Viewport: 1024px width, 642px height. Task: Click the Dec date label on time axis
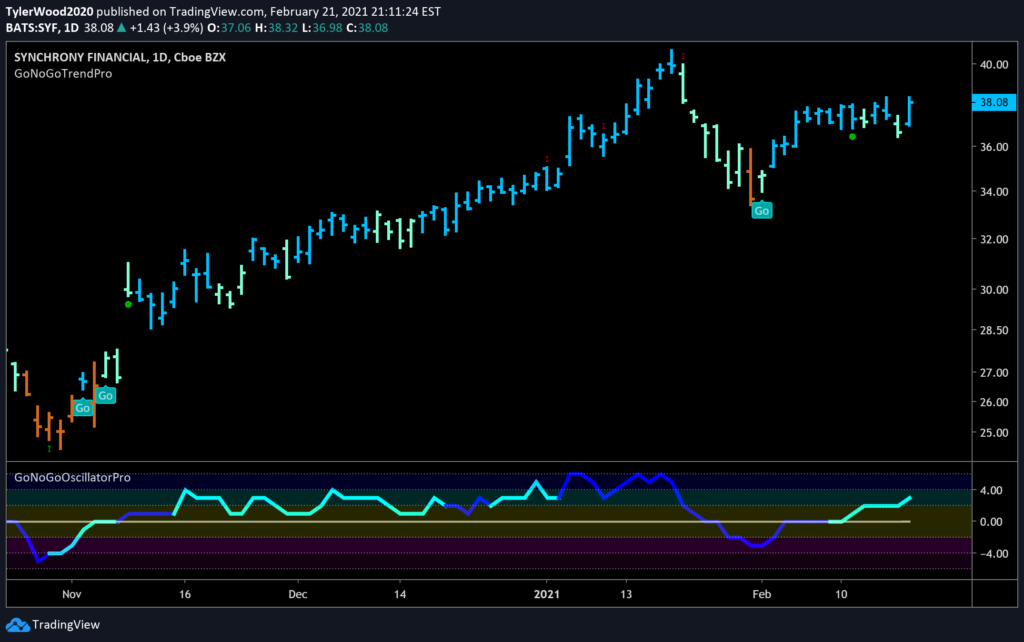tap(298, 594)
